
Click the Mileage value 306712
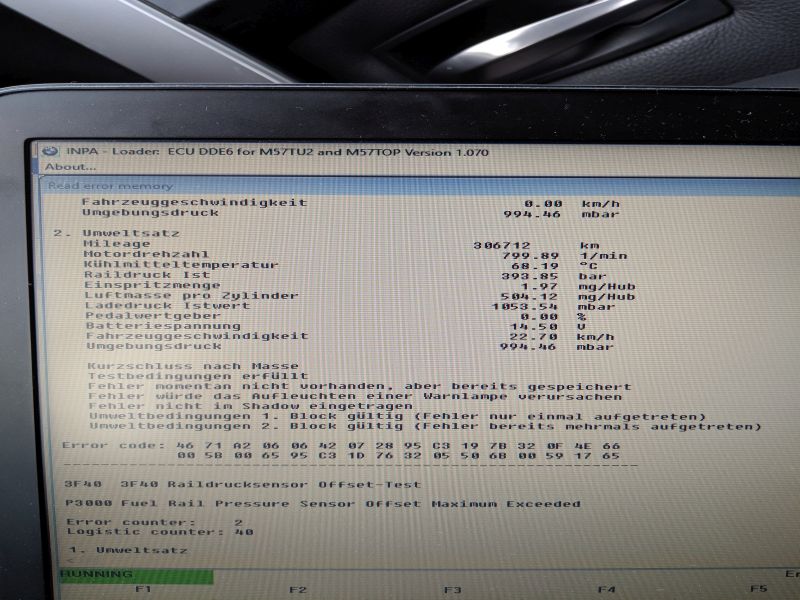[498, 244]
